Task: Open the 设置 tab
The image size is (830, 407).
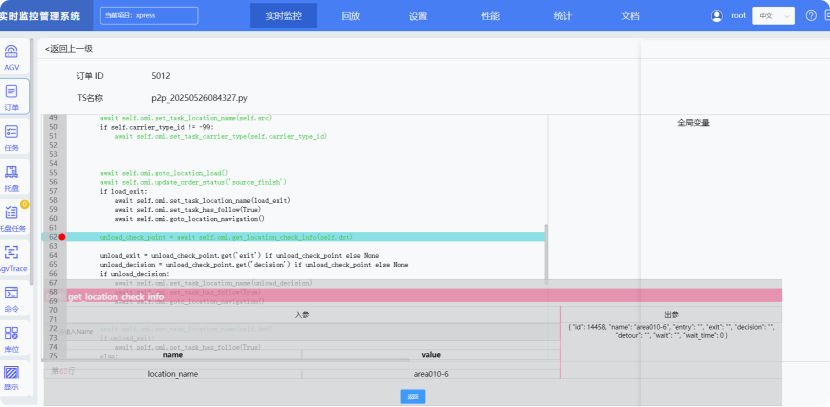Action: pyautogui.click(x=418, y=16)
